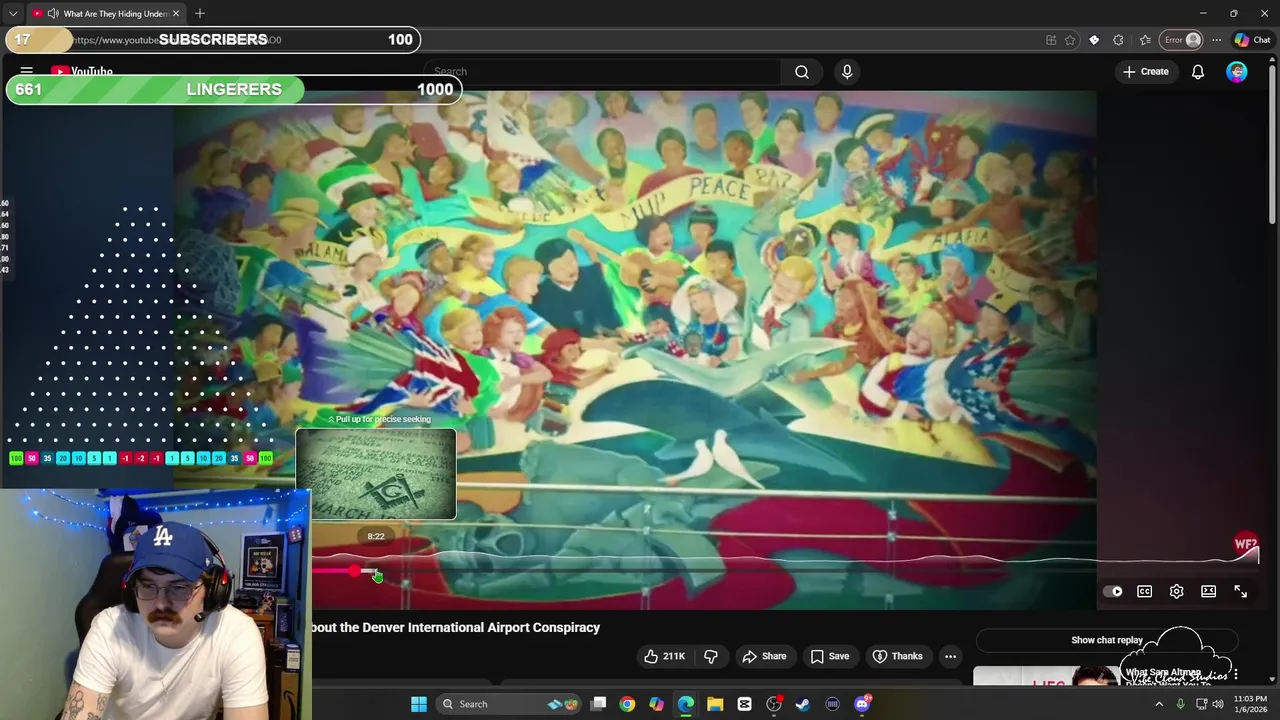The width and height of the screenshot is (1280, 720).
Task: Open the split screen/apps icon in address bar
Action: [1051, 40]
